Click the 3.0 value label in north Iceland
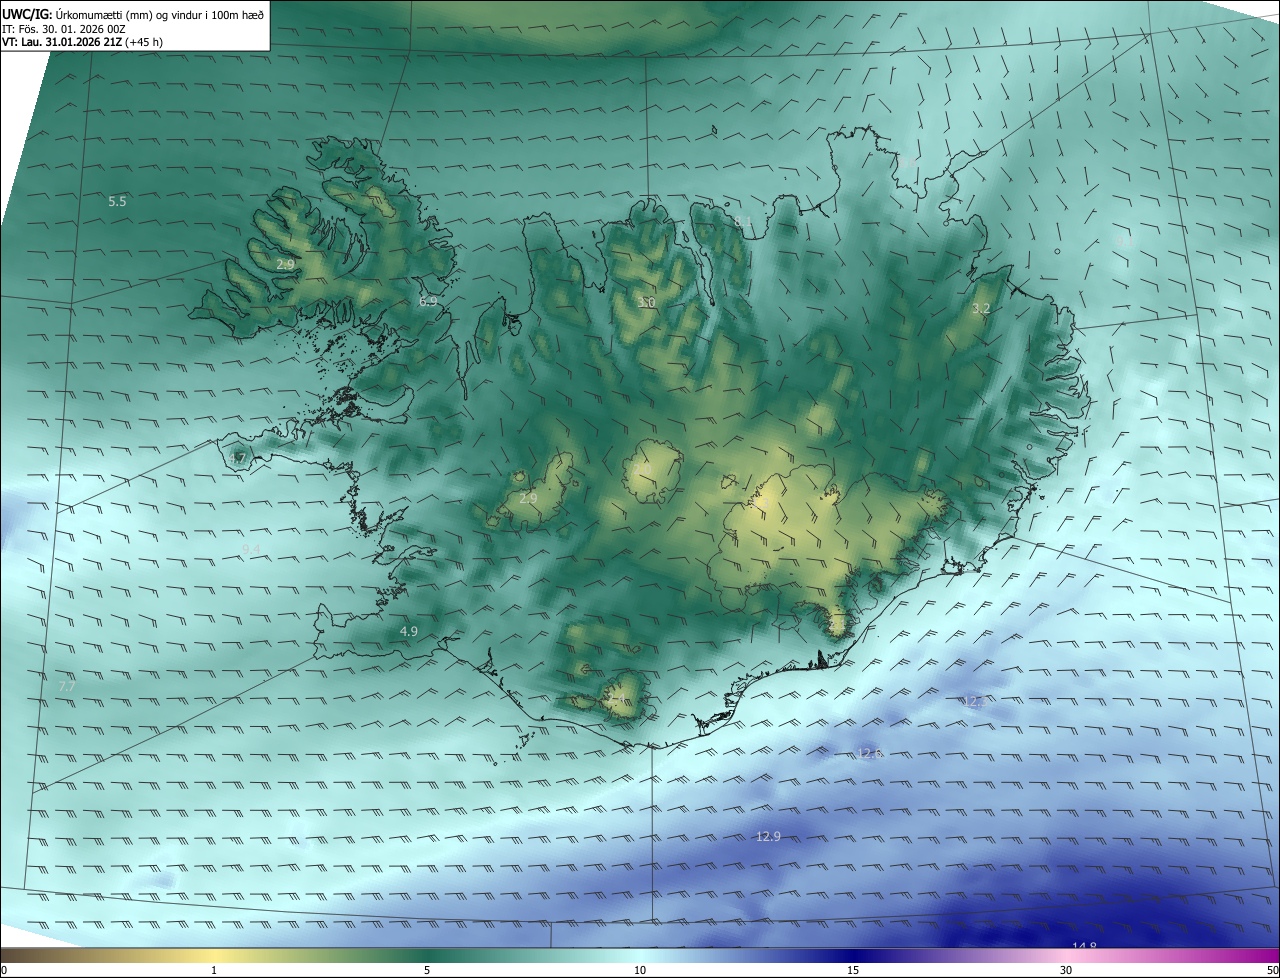Viewport: 1280px width, 978px height. [x=647, y=302]
